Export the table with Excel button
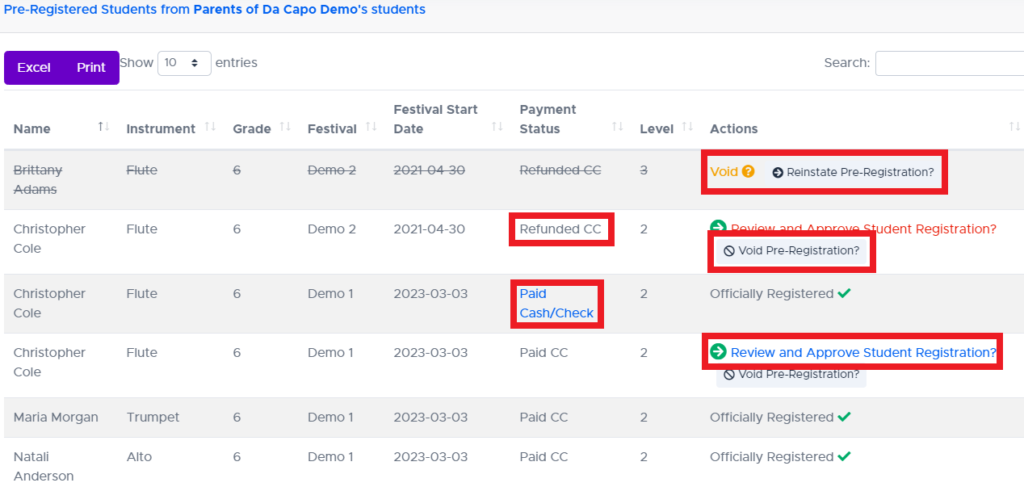The image size is (1024, 487). [x=34, y=68]
